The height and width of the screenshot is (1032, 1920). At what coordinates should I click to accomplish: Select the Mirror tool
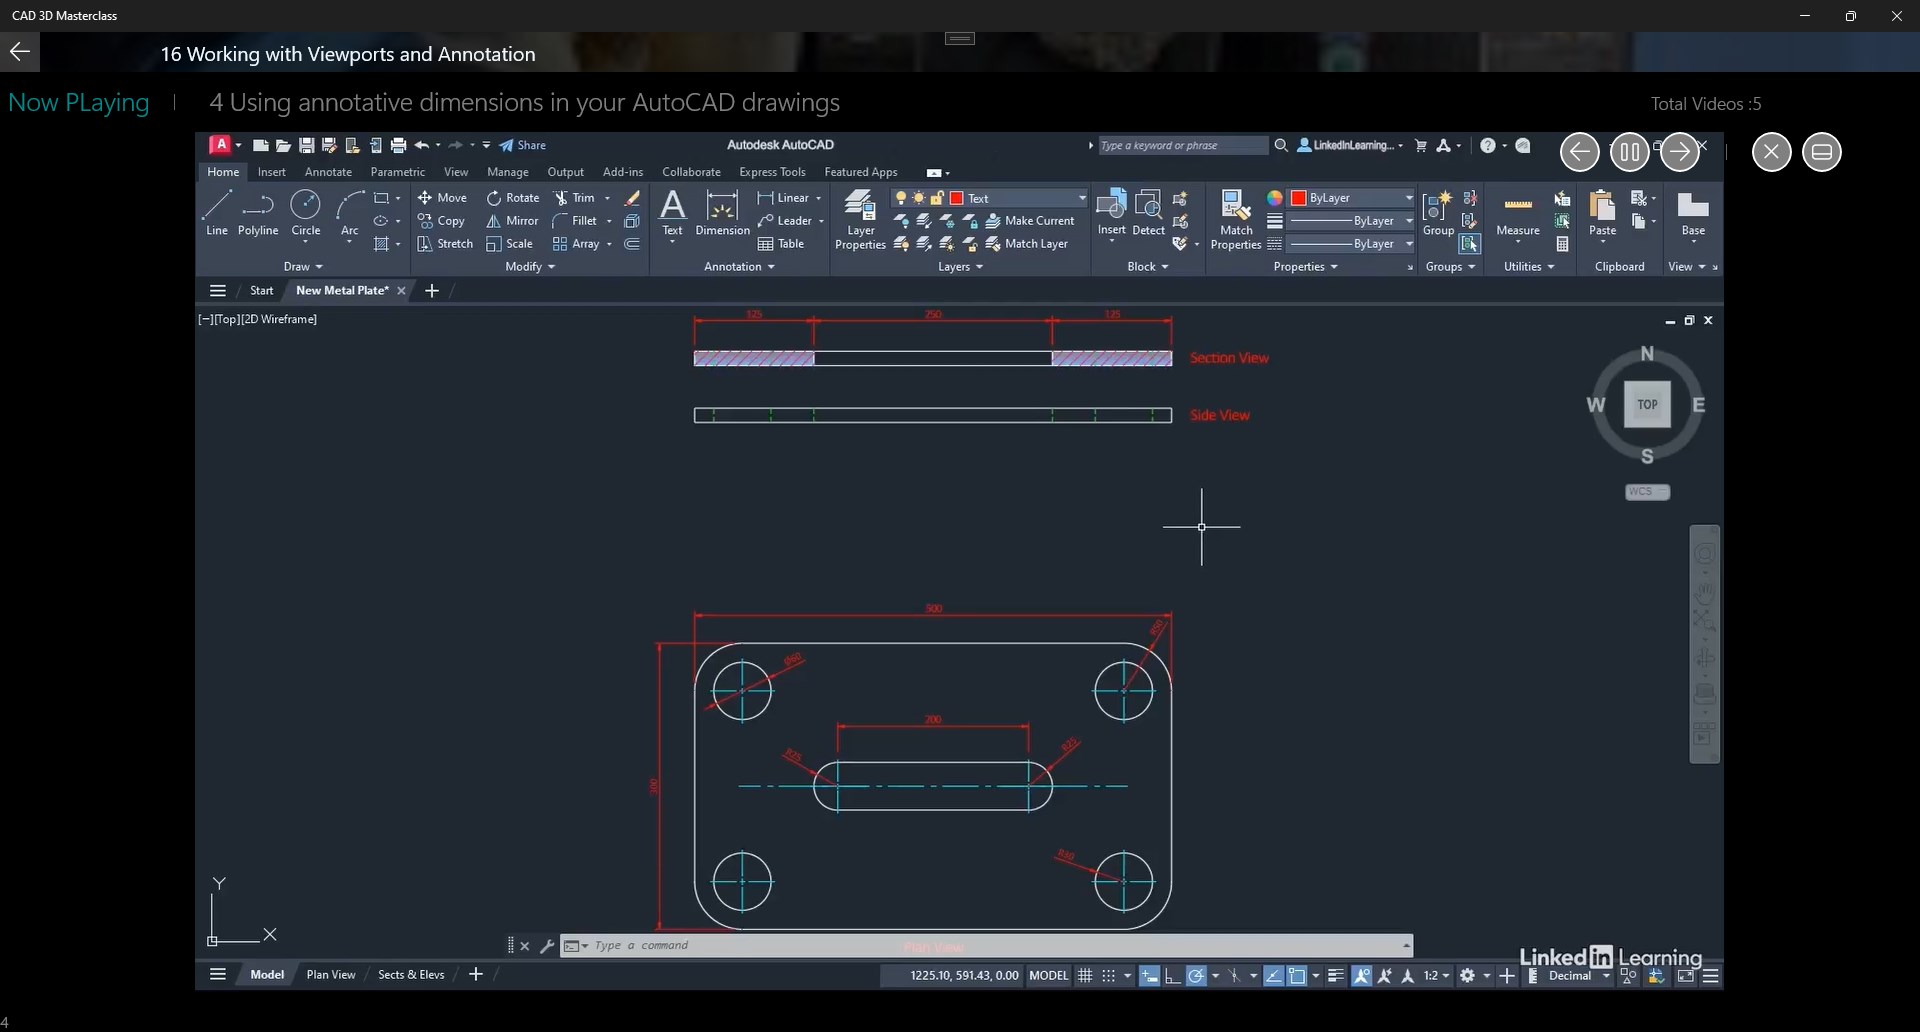click(513, 221)
